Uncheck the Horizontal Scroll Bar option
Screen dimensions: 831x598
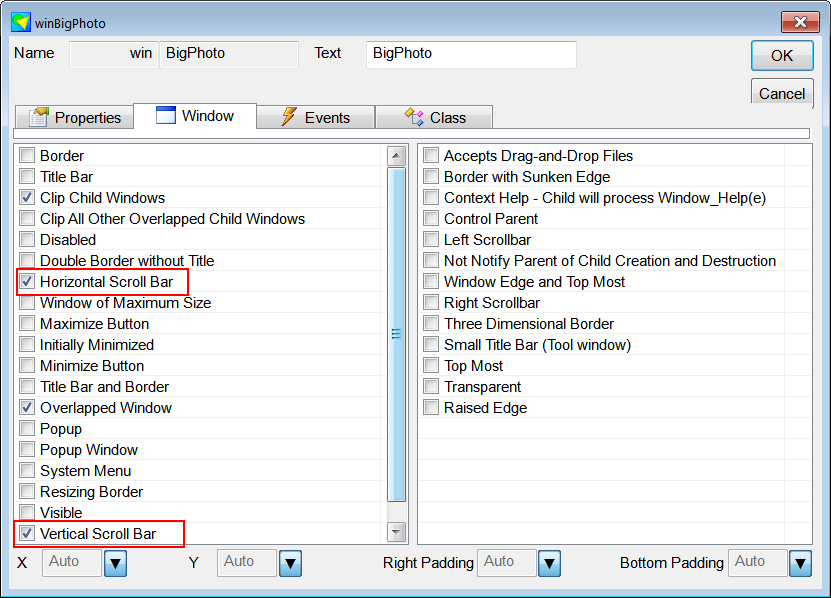(x=27, y=282)
